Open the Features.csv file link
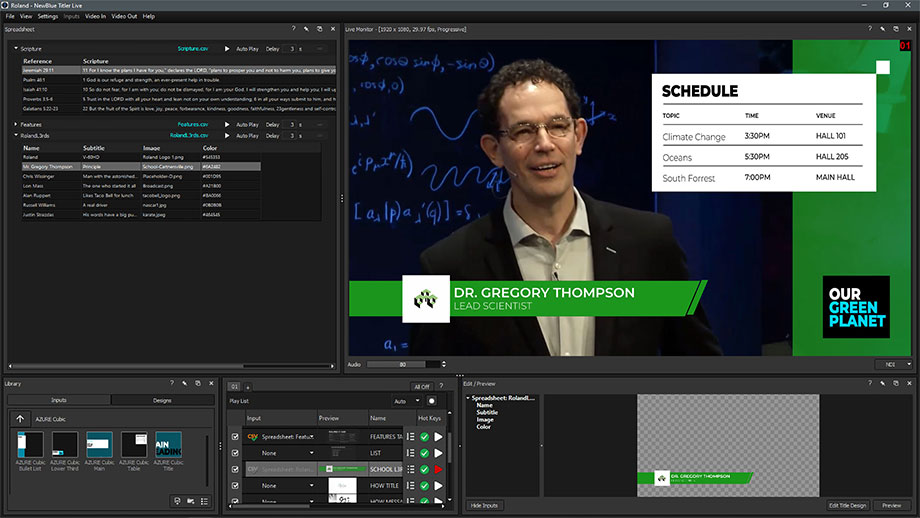920x518 pixels. pyautogui.click(x=193, y=124)
